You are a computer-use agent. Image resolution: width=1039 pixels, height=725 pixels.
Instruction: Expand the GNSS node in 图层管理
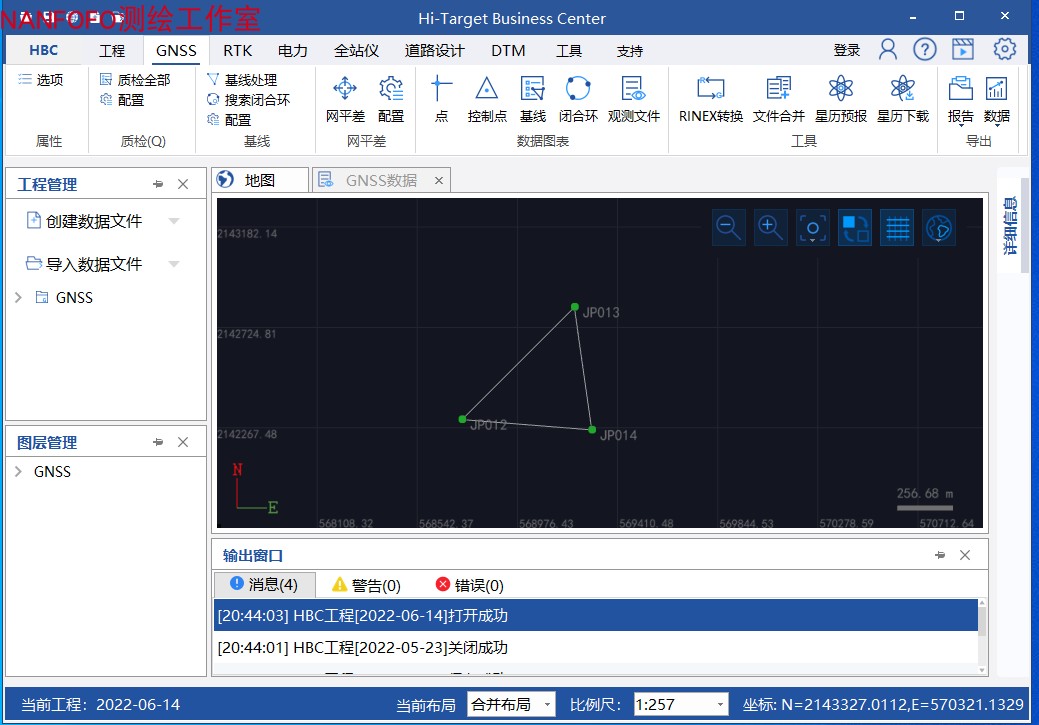19,472
